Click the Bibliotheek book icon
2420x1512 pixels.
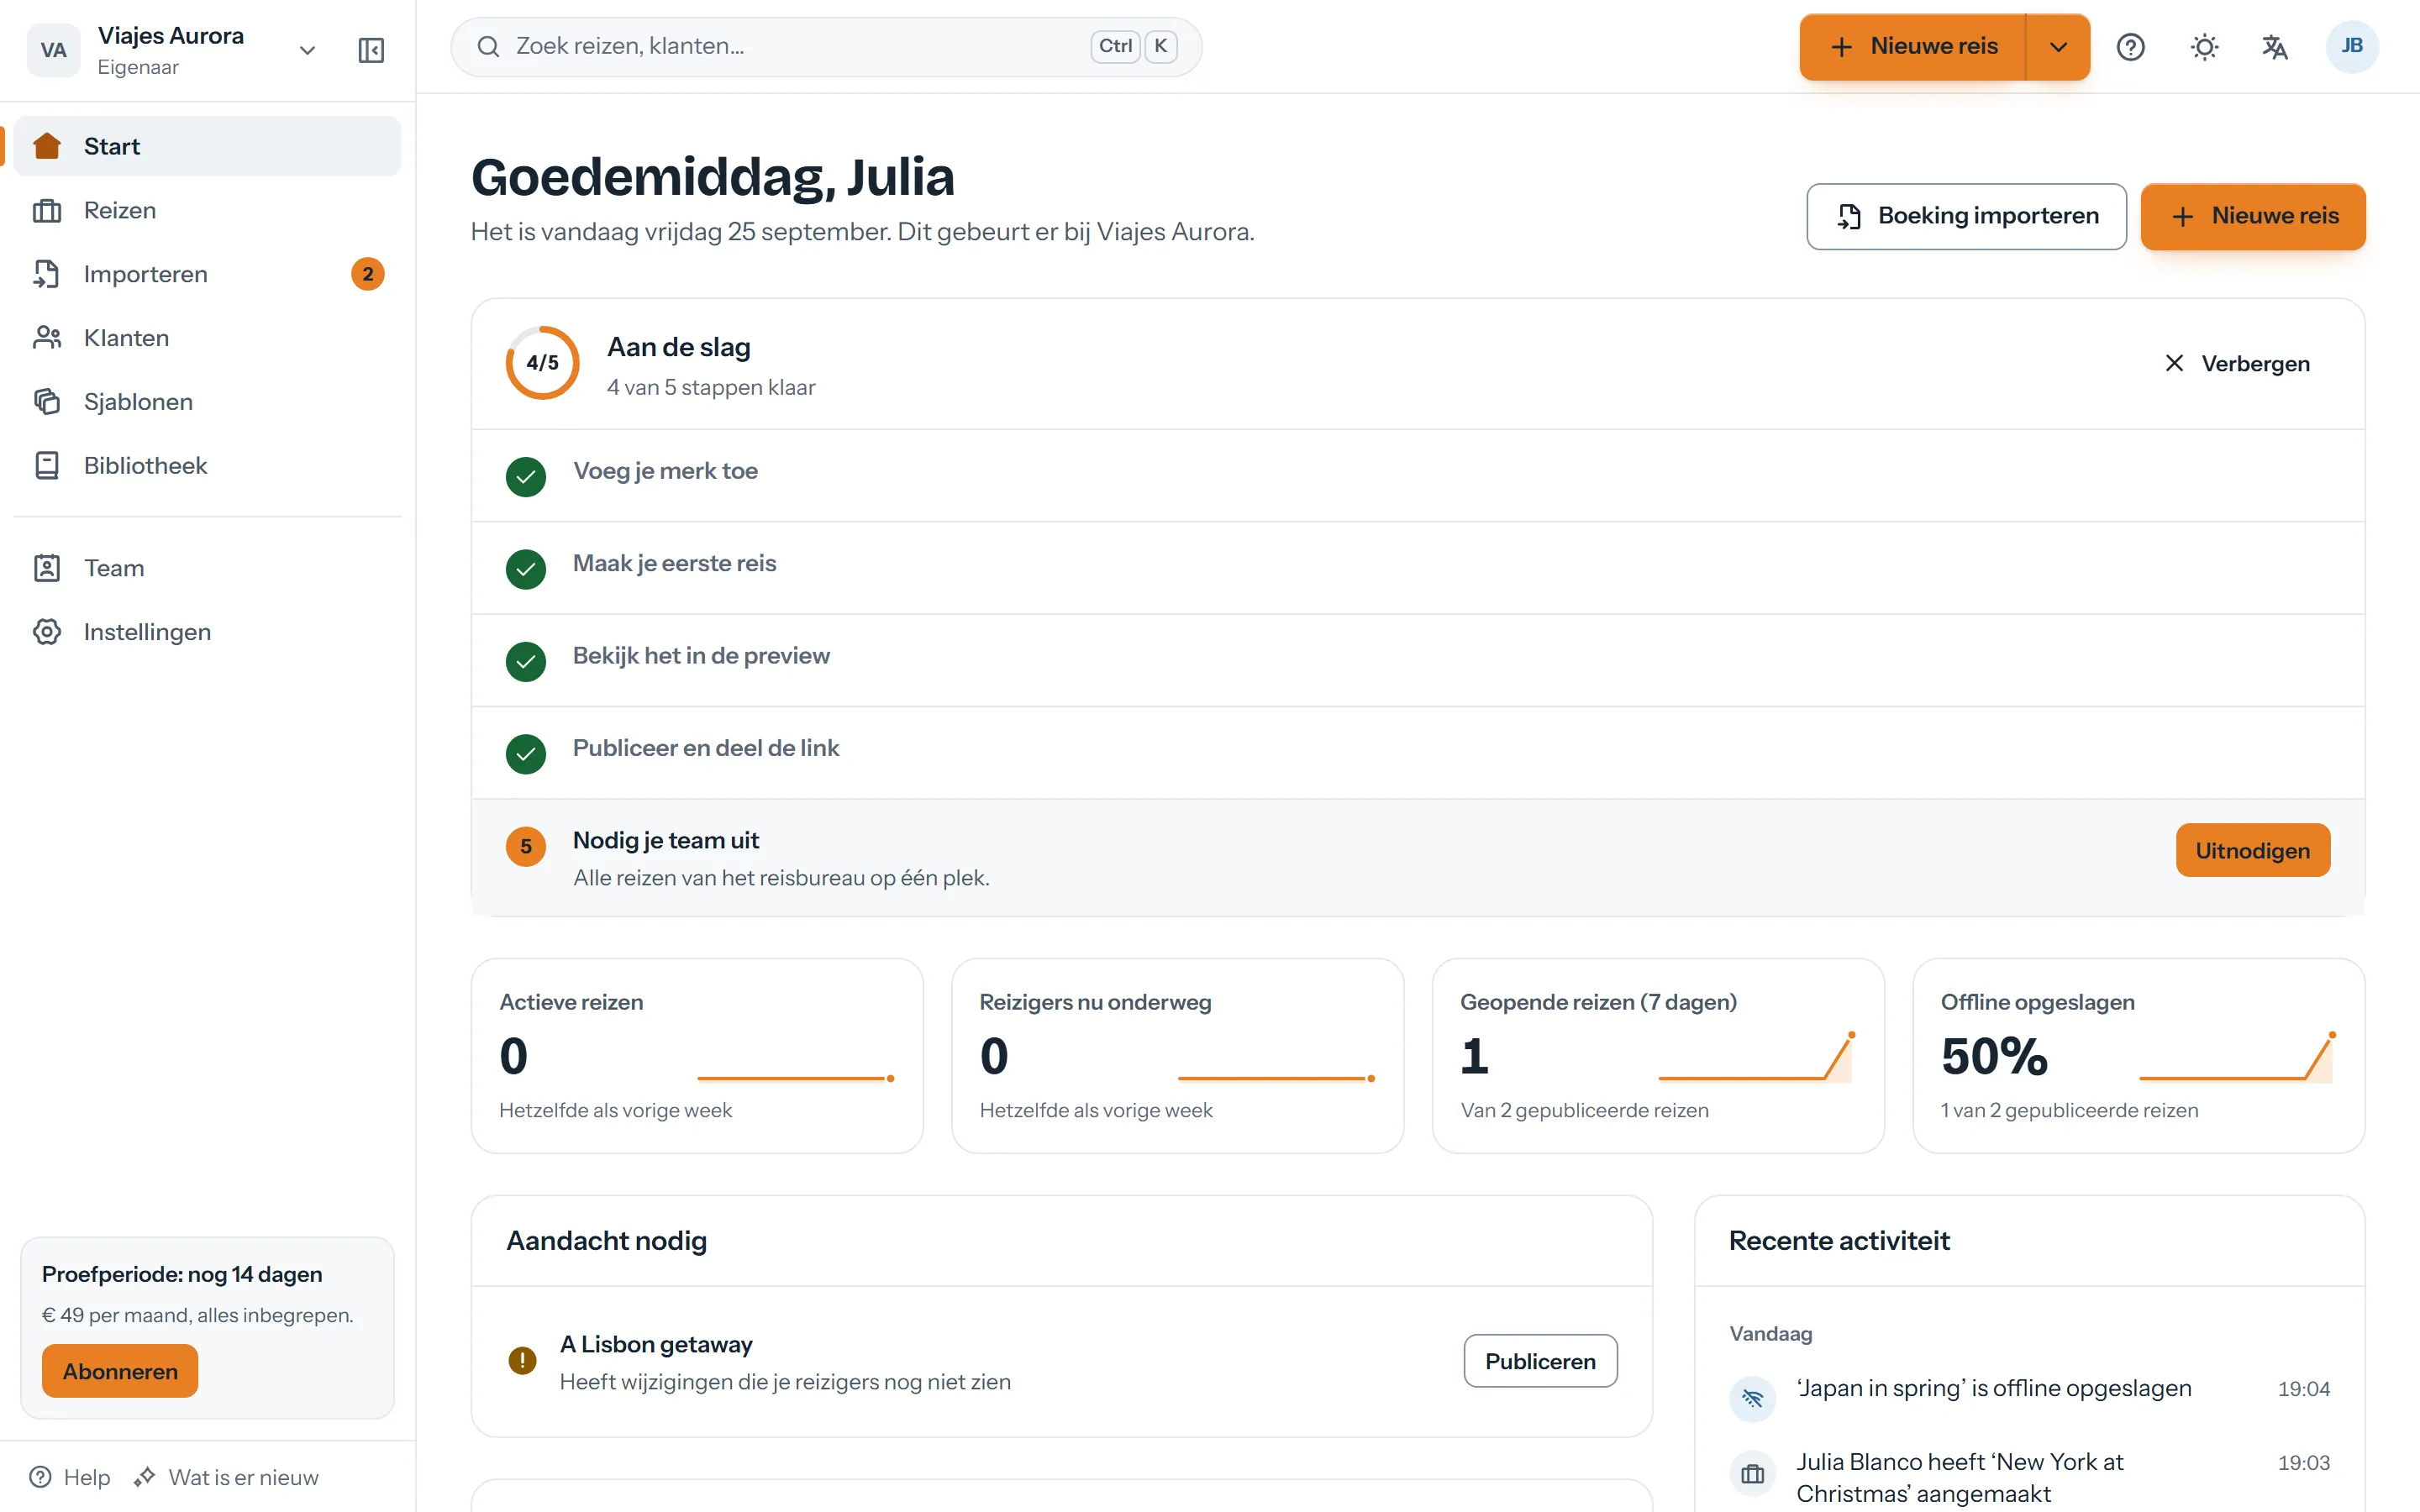47,465
